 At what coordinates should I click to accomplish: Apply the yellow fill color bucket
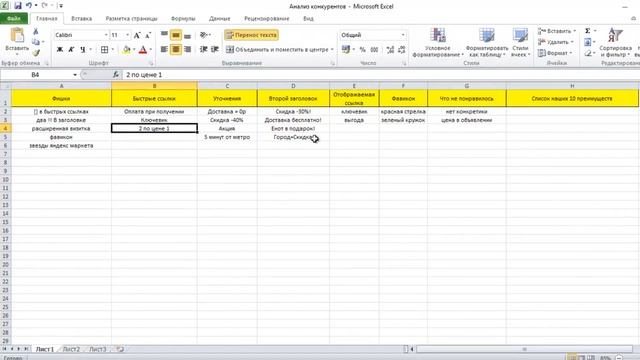(x=127, y=49)
